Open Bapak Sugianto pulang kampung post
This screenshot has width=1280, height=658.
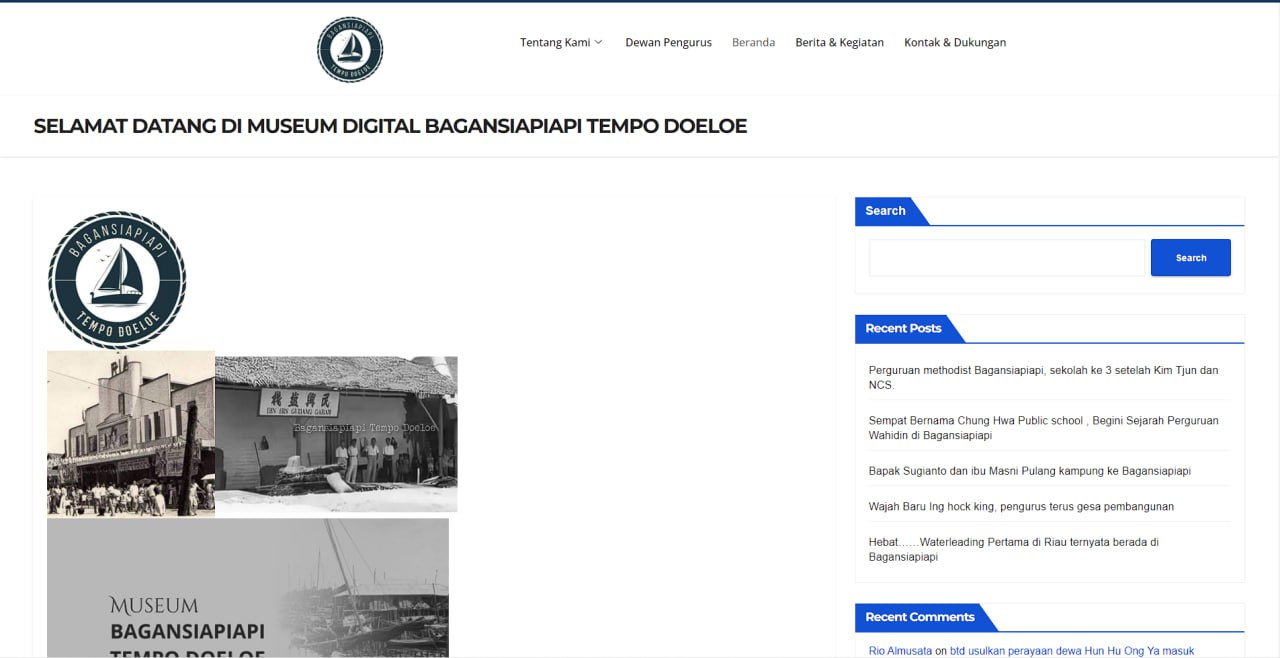1029,471
